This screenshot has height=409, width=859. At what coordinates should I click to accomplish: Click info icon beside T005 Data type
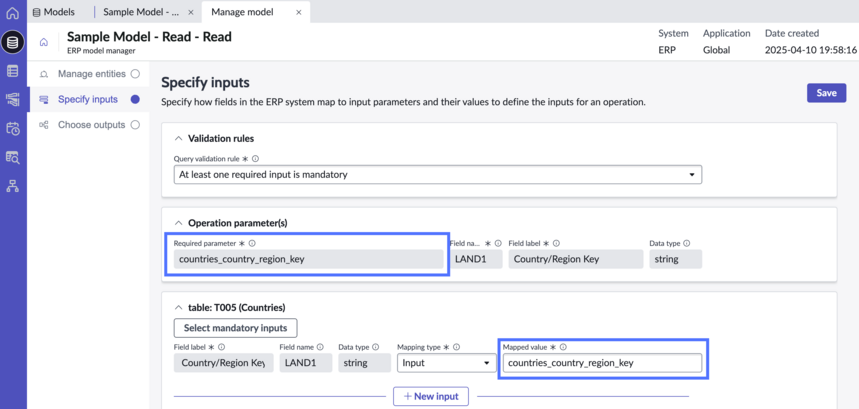coord(375,347)
